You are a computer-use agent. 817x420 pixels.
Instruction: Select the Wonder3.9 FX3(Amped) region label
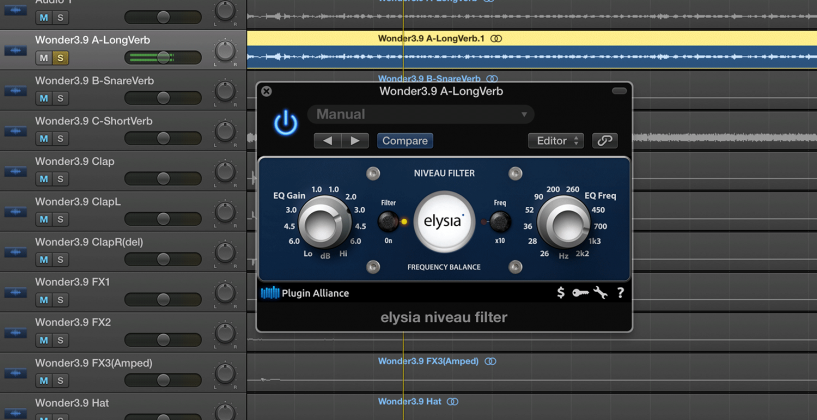click(428, 361)
